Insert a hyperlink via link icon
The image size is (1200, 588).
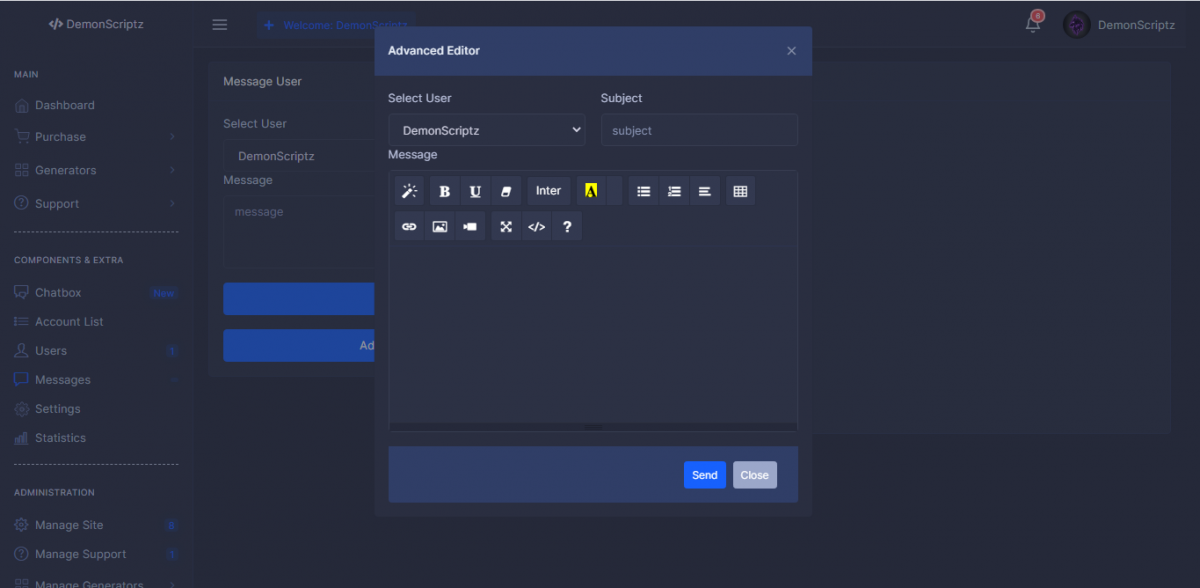[409, 227]
